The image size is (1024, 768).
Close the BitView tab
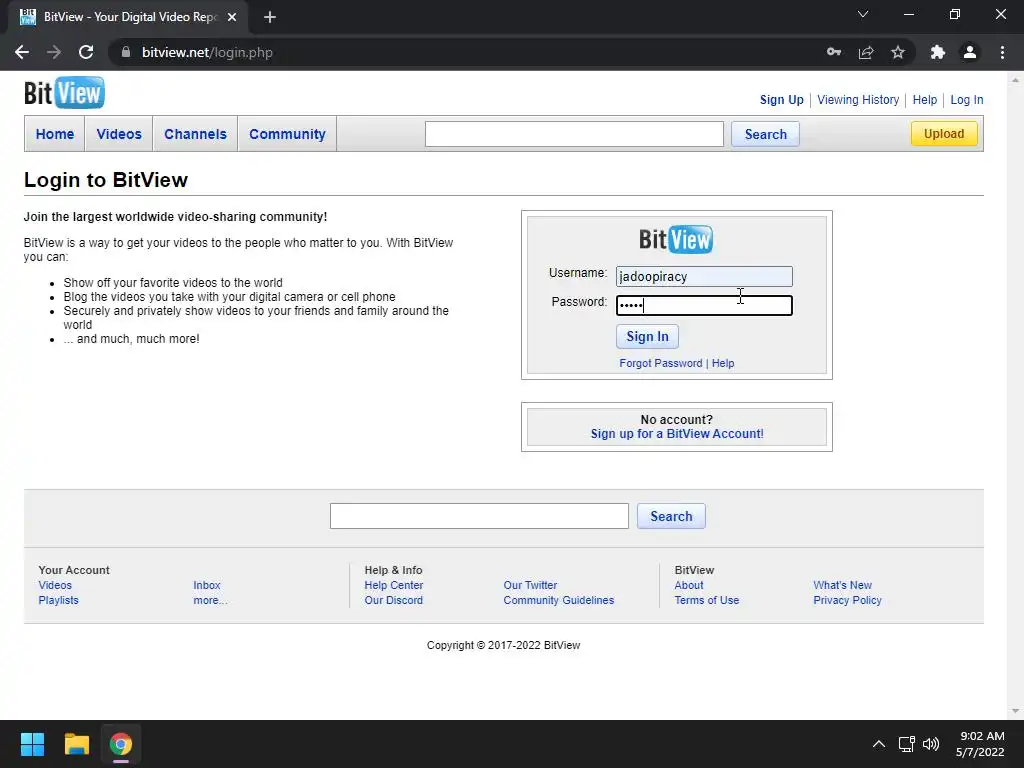232,17
